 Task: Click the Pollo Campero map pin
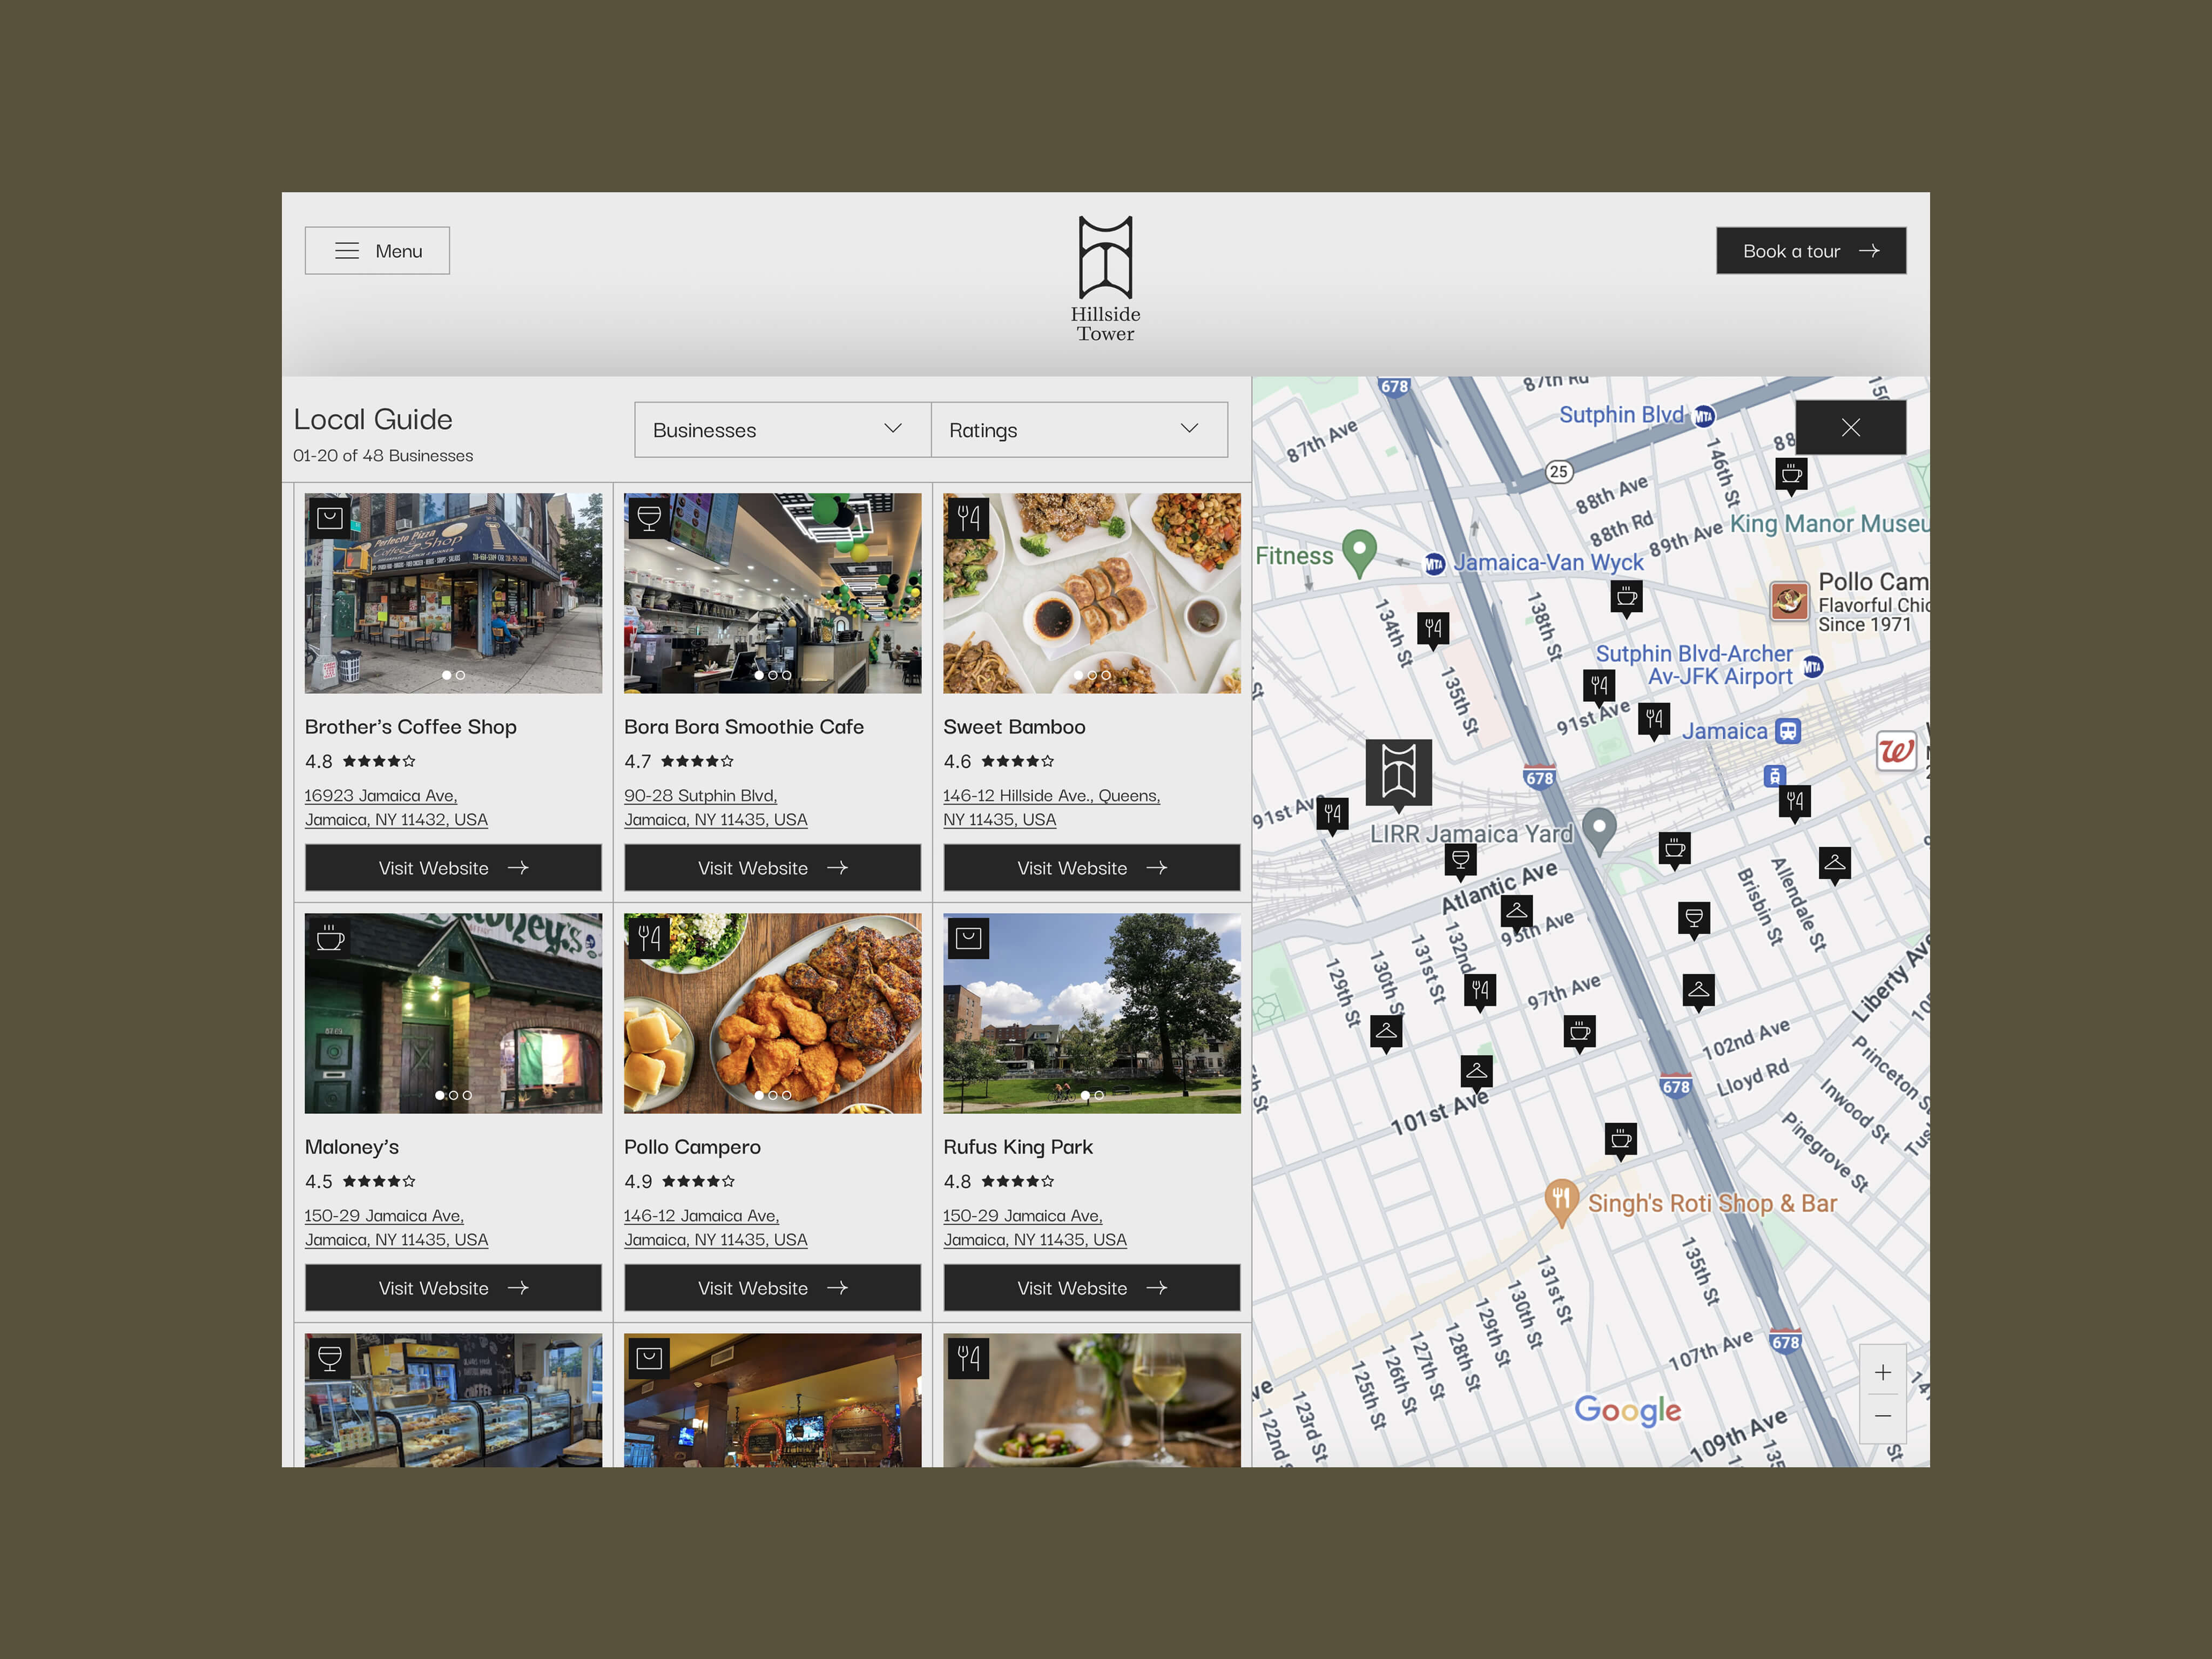(x=1789, y=601)
